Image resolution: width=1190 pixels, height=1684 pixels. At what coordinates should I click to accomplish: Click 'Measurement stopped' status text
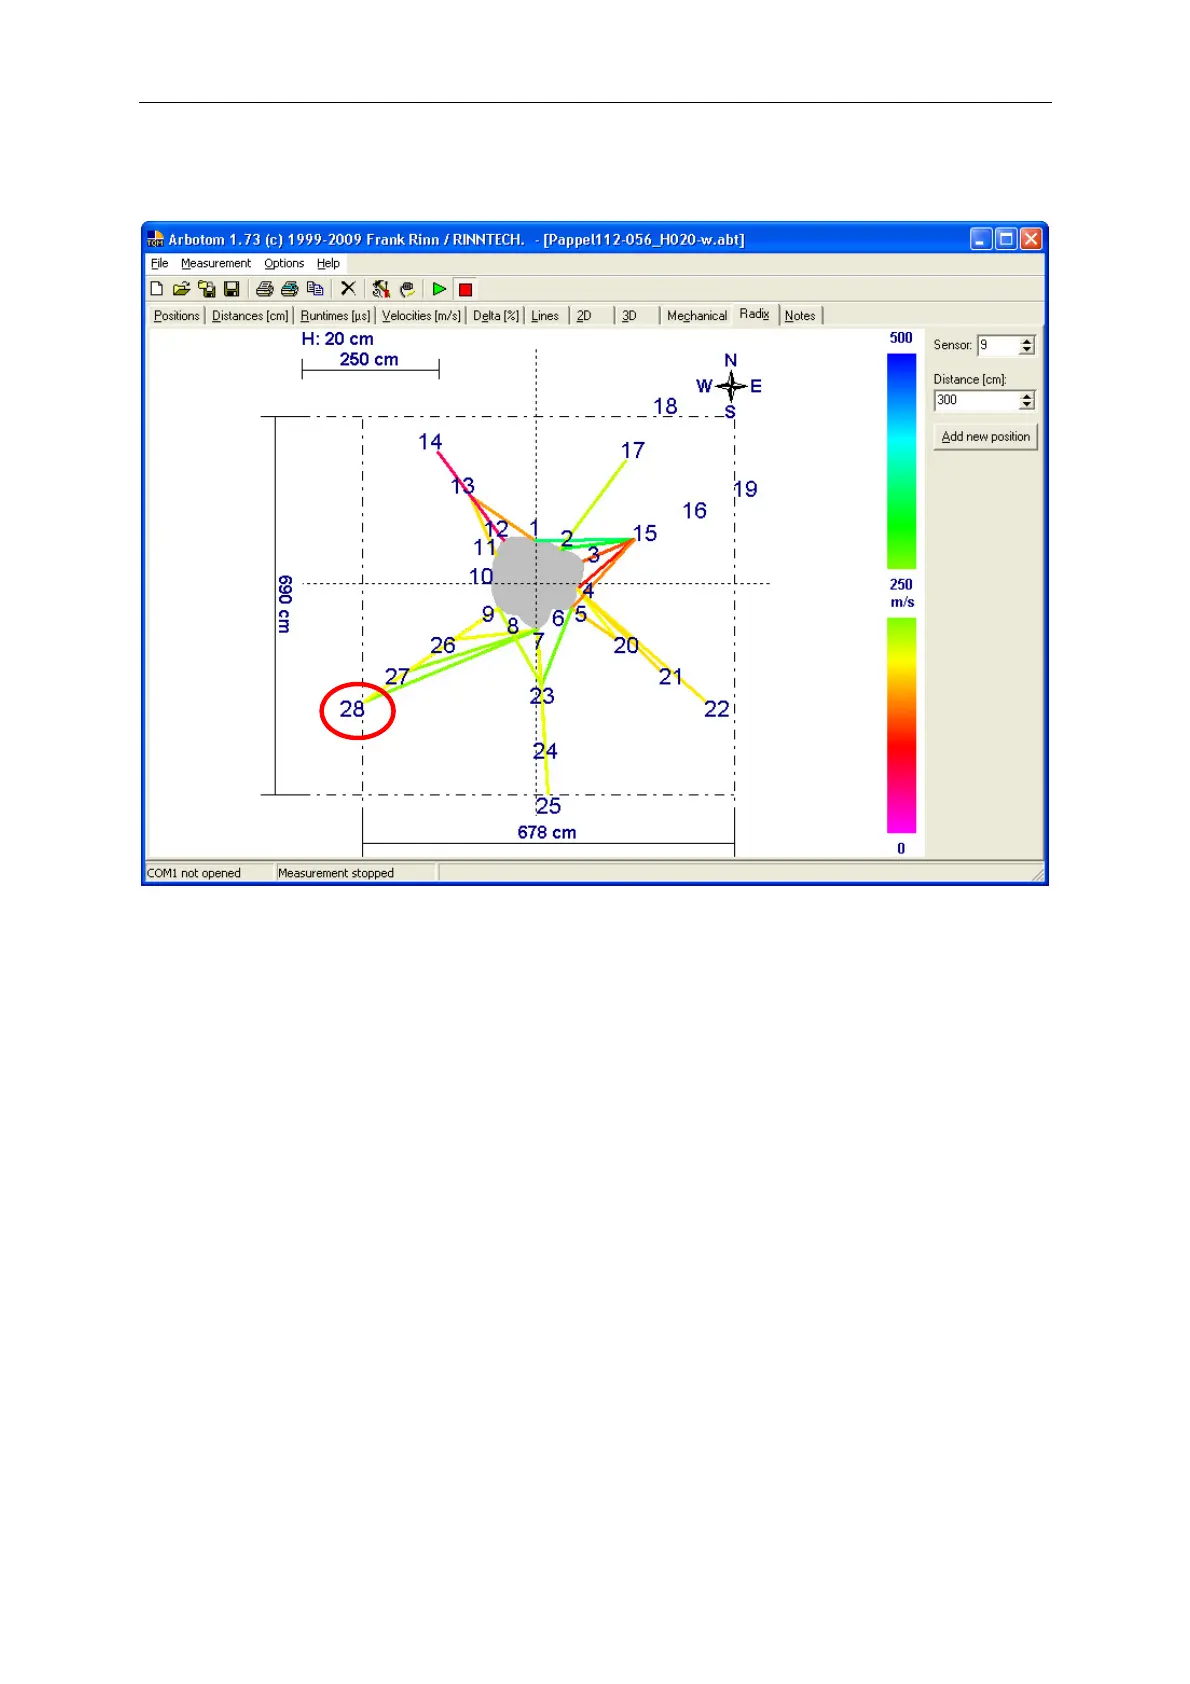click(x=336, y=873)
